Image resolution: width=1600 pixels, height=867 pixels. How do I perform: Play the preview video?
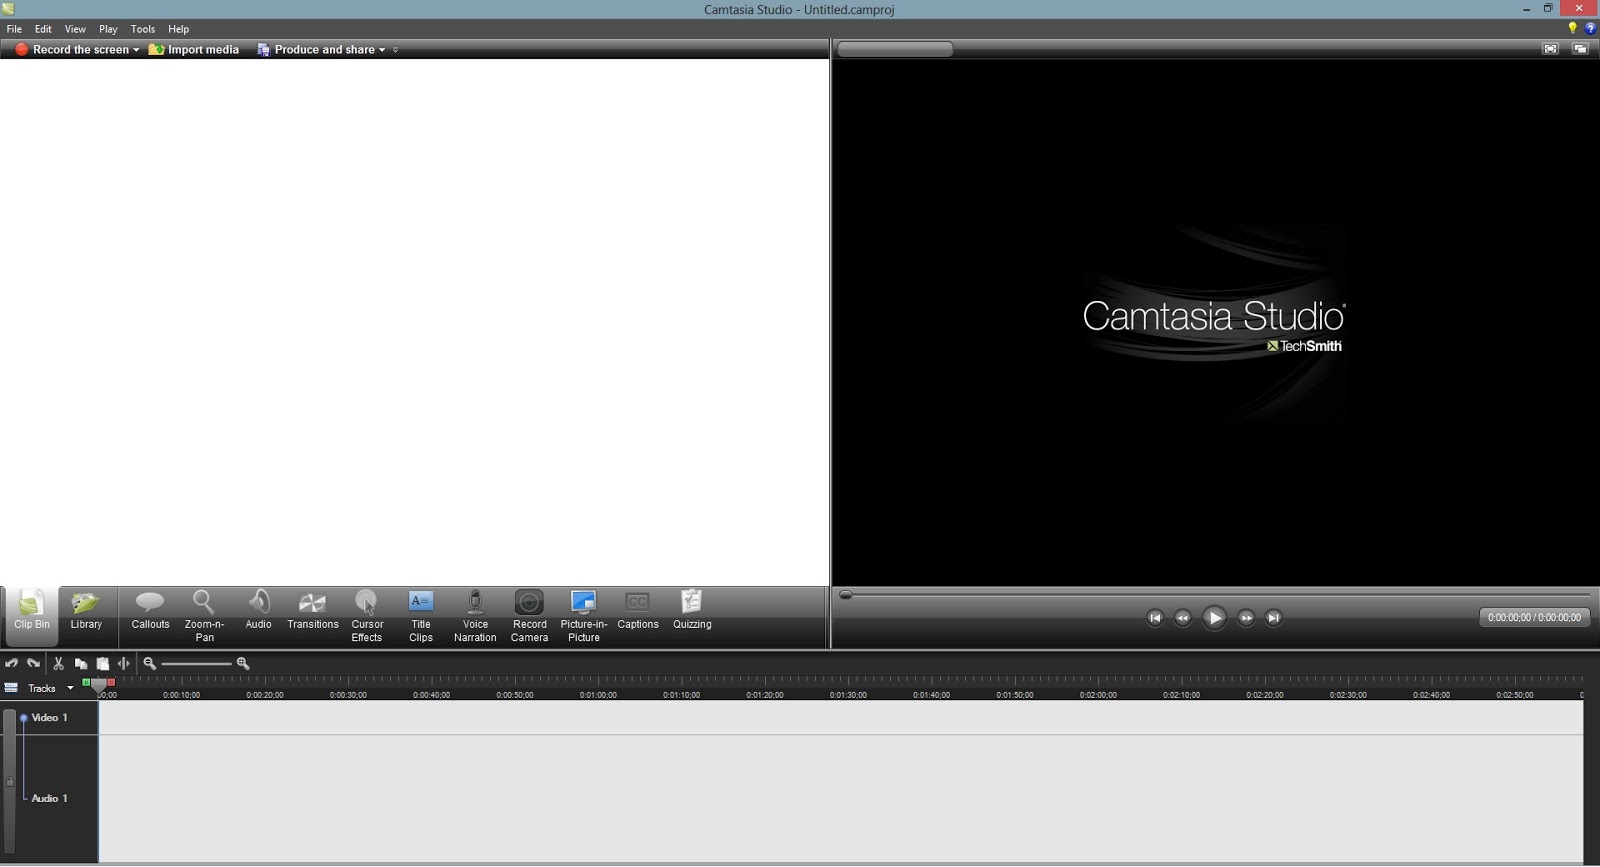tap(1214, 618)
